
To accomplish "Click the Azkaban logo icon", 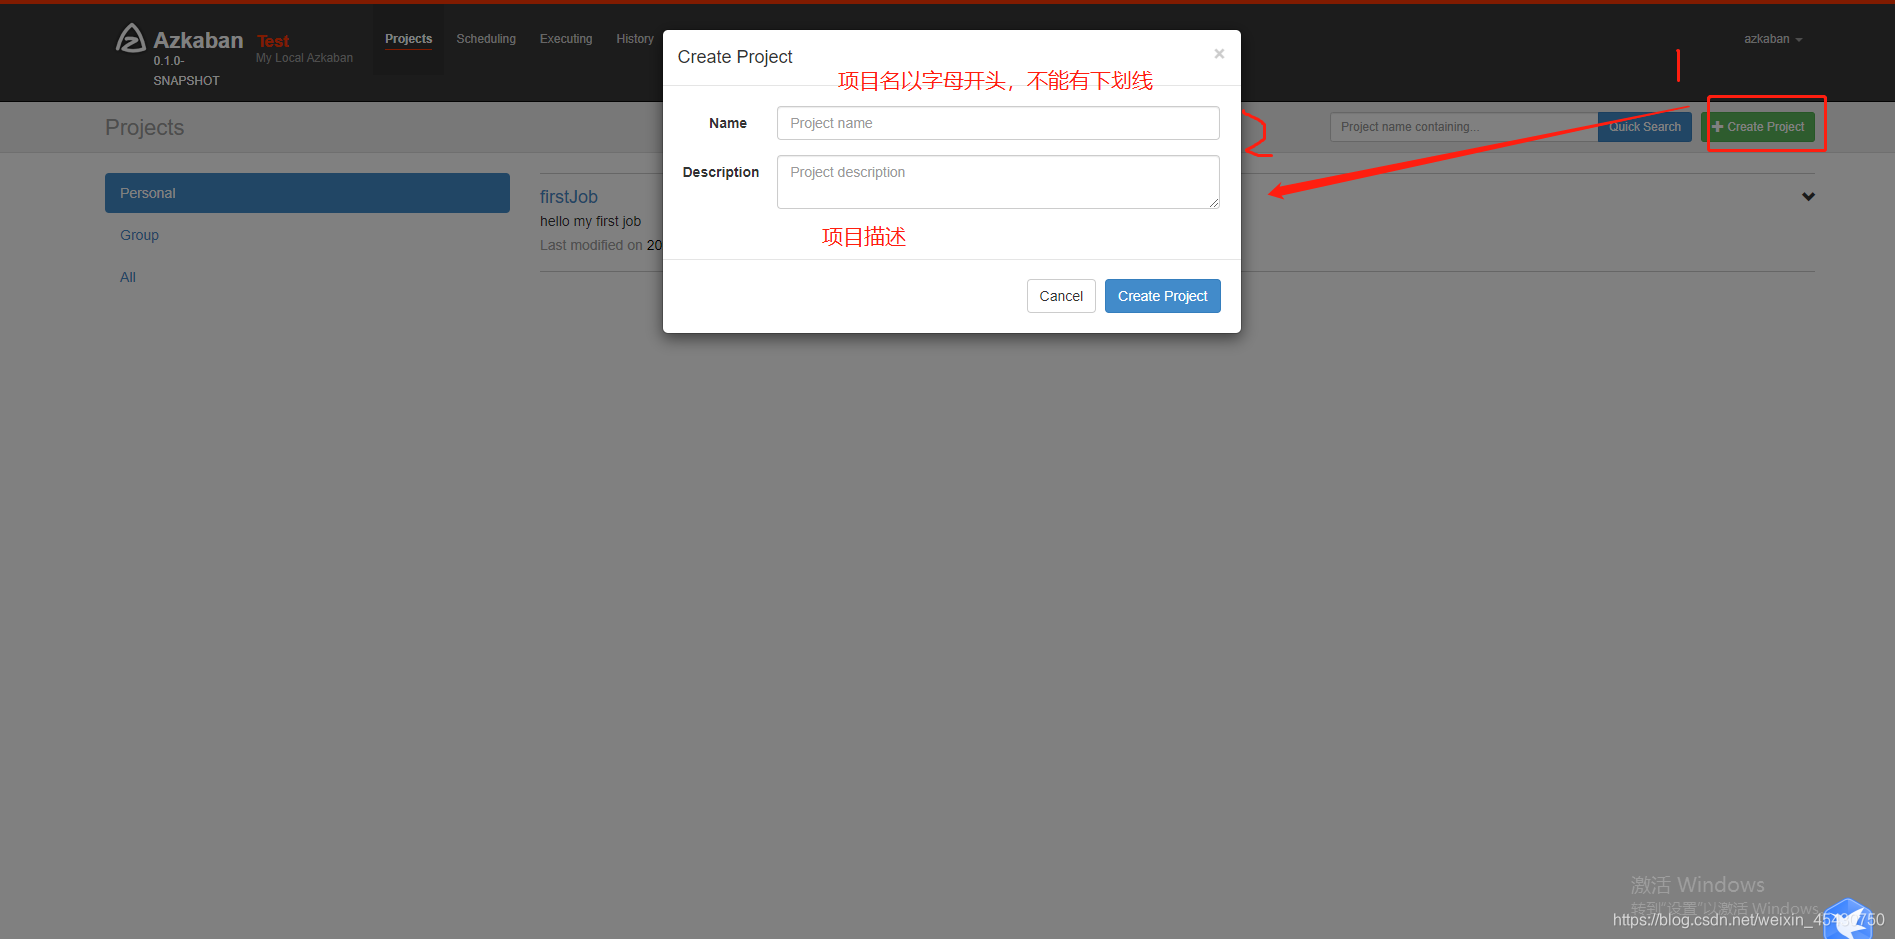I will click(131, 38).
